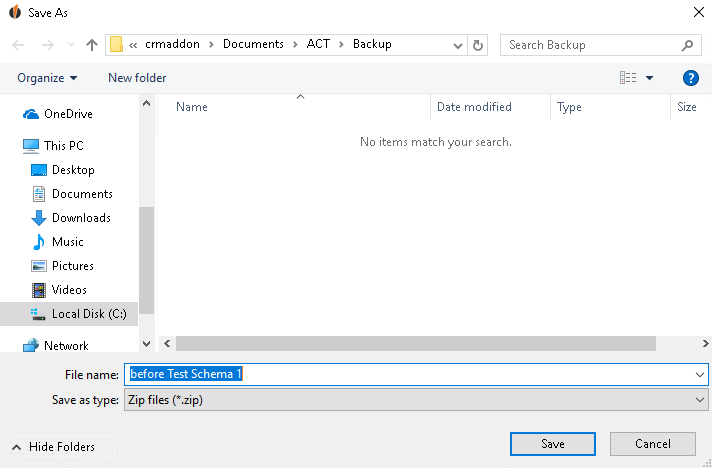The image size is (712, 468).
Task: Collapse the pane with Hide Folders
Action: pyautogui.click(x=53, y=447)
